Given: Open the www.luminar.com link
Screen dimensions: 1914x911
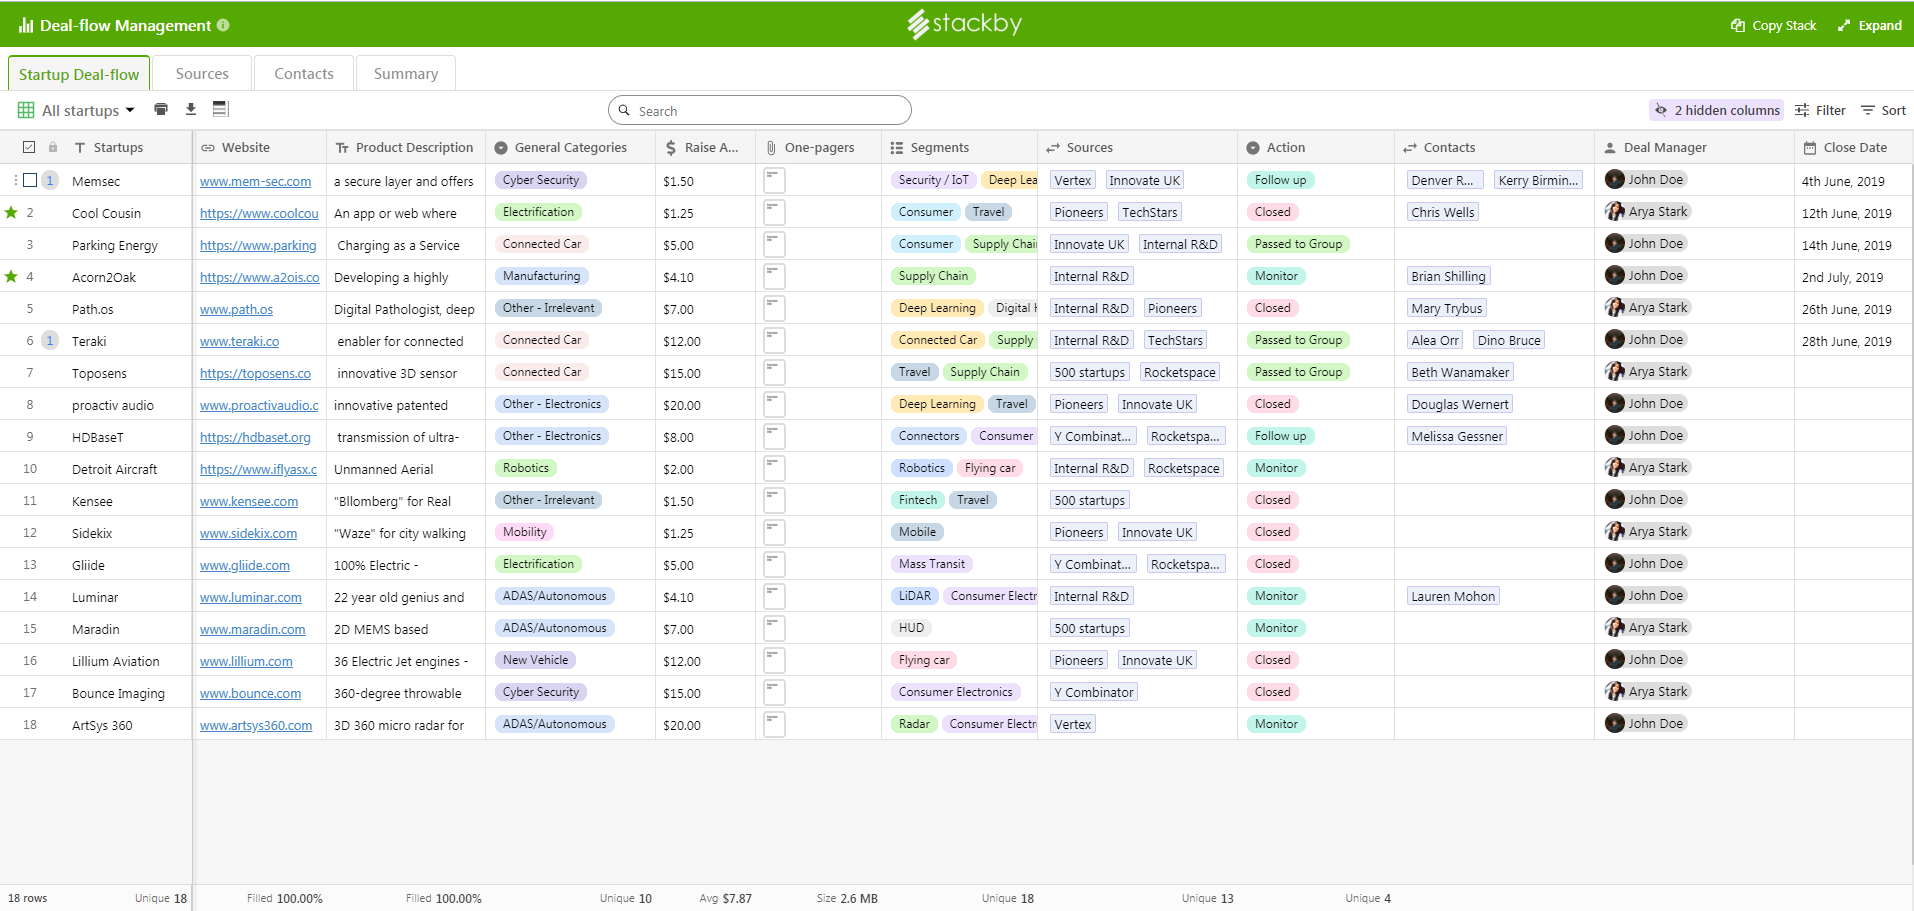Looking at the screenshot, I should tap(250, 597).
